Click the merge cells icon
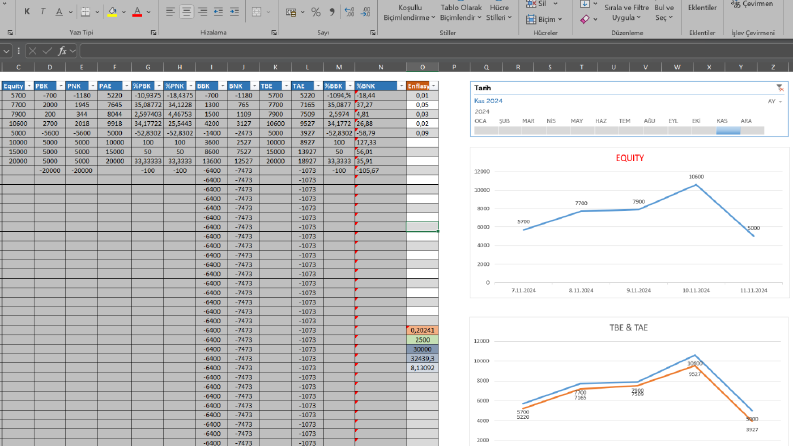The image size is (793, 446). click(x=256, y=12)
